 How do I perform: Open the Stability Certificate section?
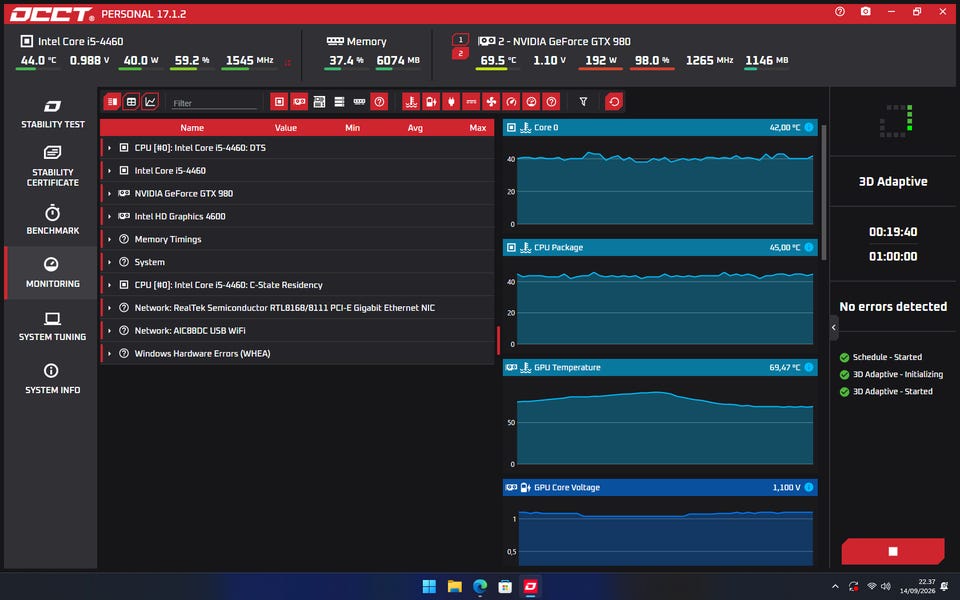tap(52, 166)
